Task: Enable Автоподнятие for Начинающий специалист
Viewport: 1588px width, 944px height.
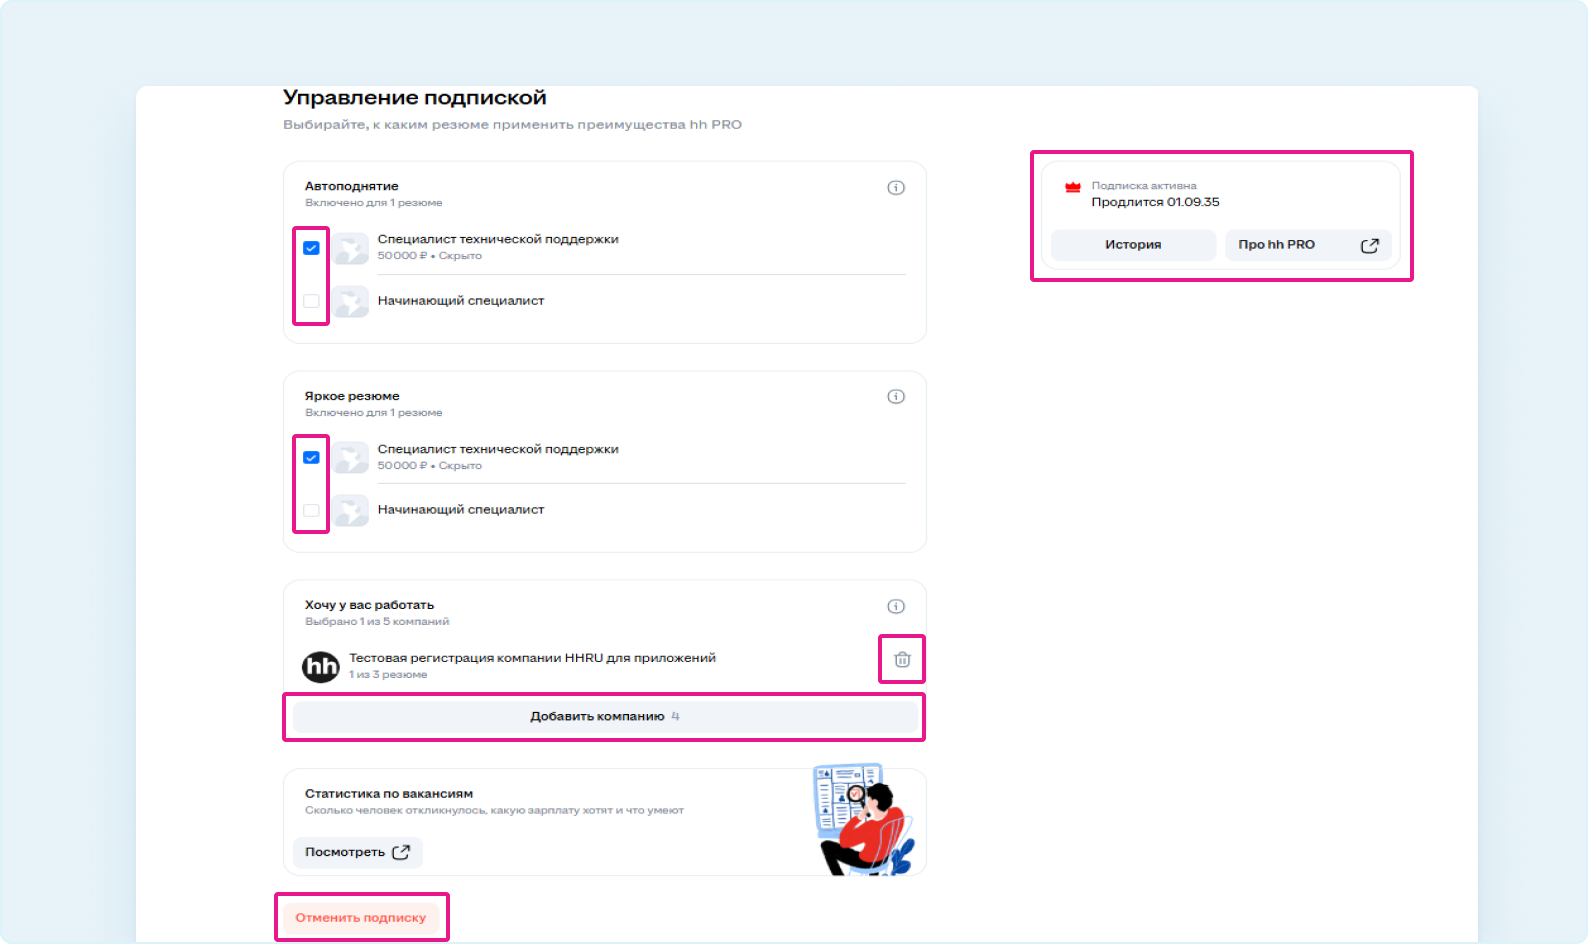Action: click(x=312, y=301)
